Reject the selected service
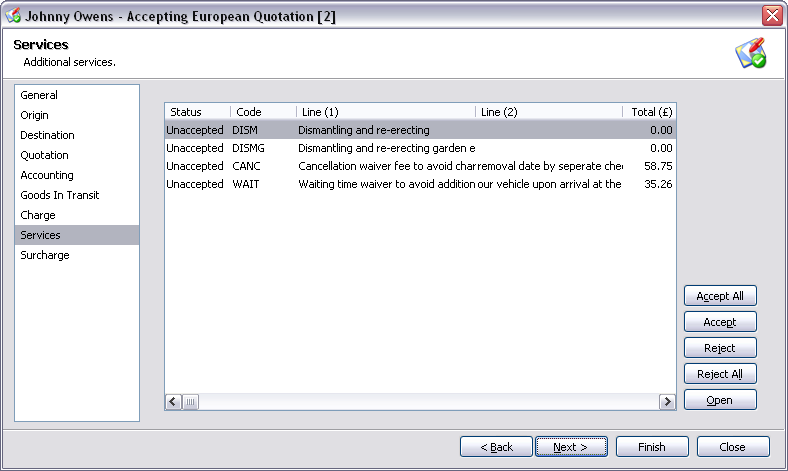The image size is (788, 471). pos(720,348)
